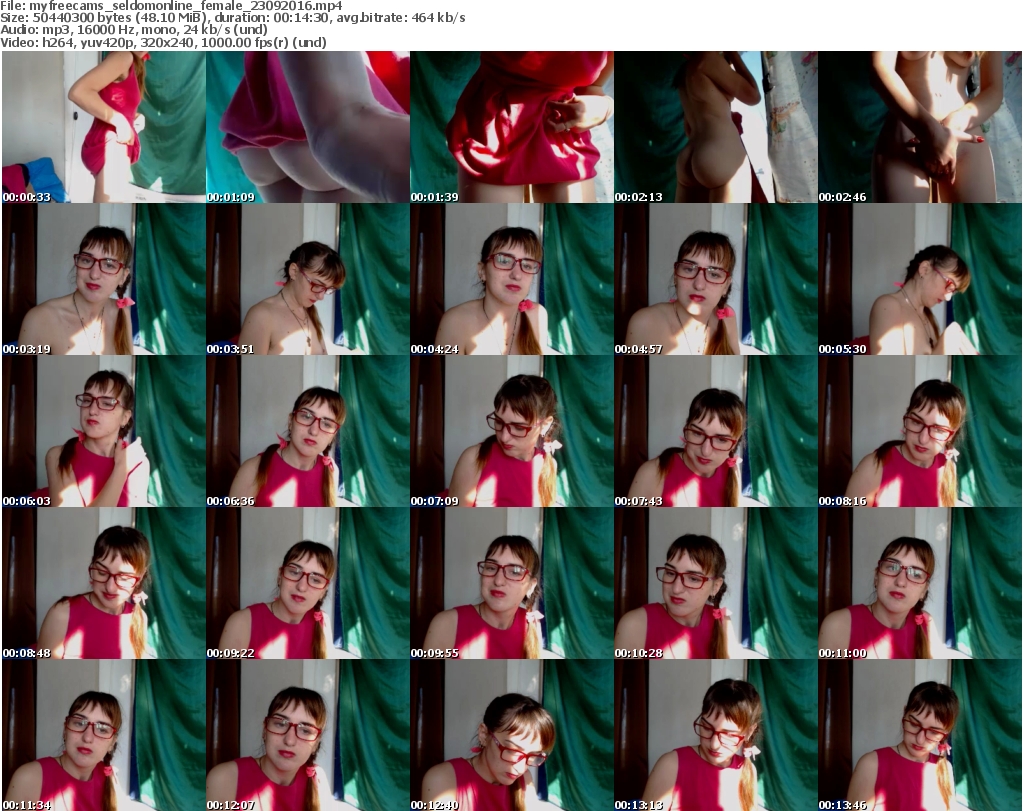Open the frame marked 00:11:34
This screenshot has height=811, width=1024.
point(103,735)
